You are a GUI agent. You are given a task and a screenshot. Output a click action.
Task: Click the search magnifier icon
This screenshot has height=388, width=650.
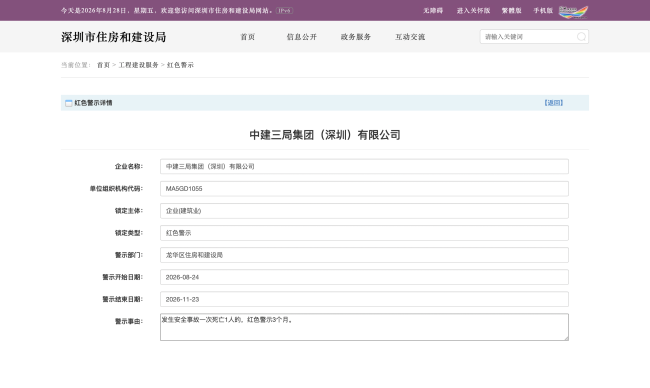(x=581, y=36)
